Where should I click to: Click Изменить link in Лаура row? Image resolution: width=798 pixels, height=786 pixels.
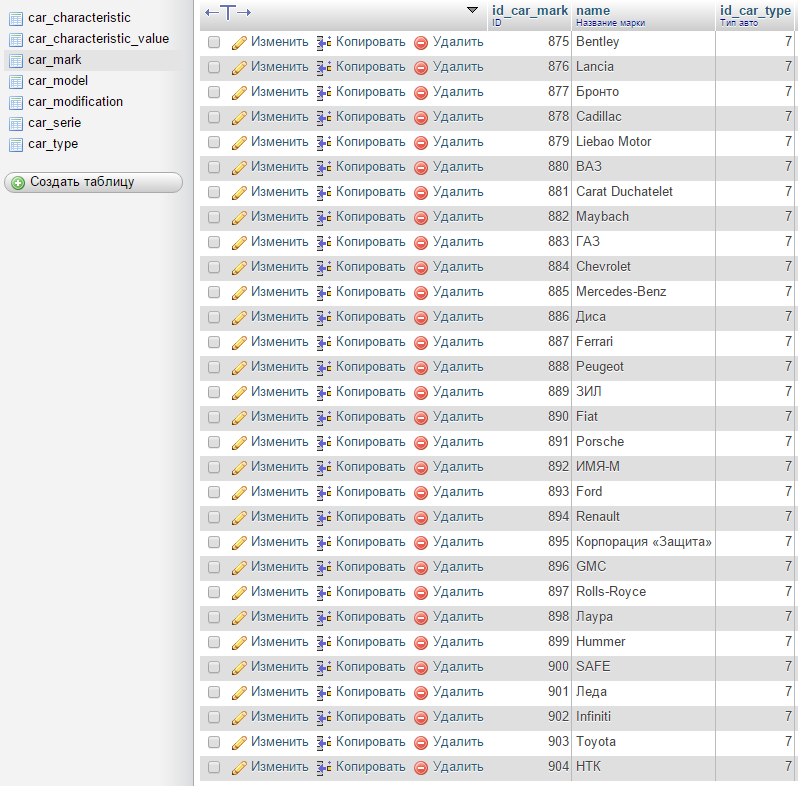pos(279,617)
